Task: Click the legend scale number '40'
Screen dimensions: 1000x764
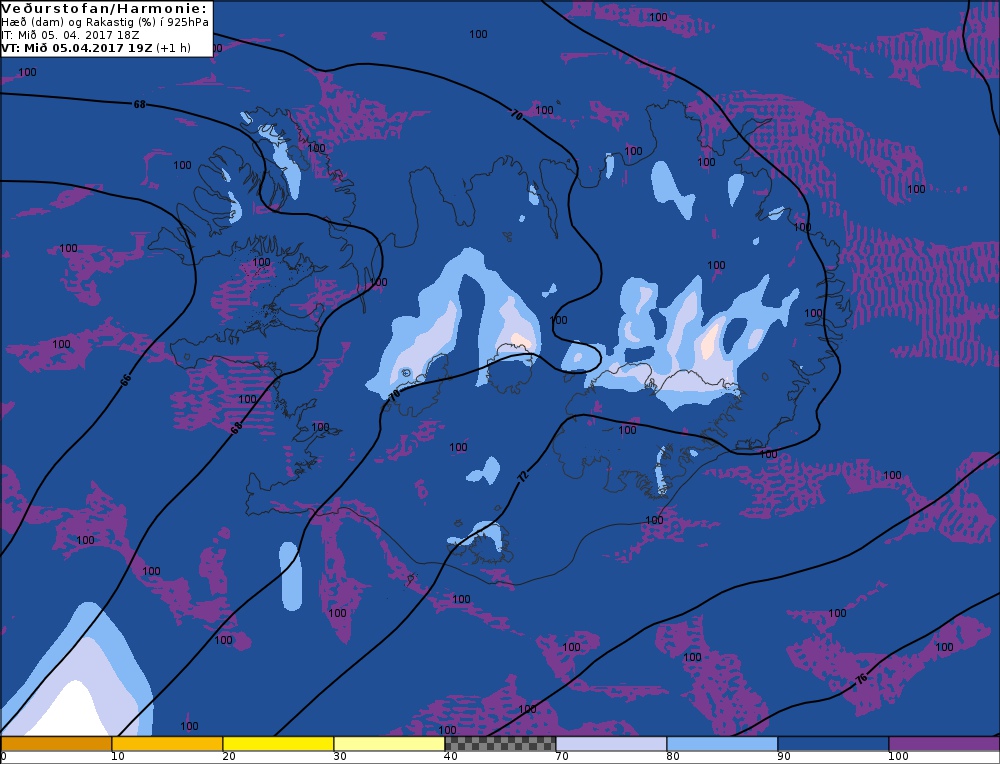Action: point(451,757)
